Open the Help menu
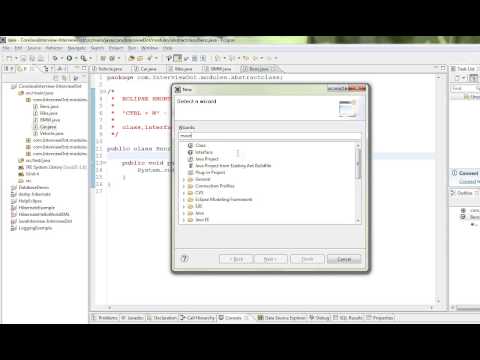 (167, 48)
